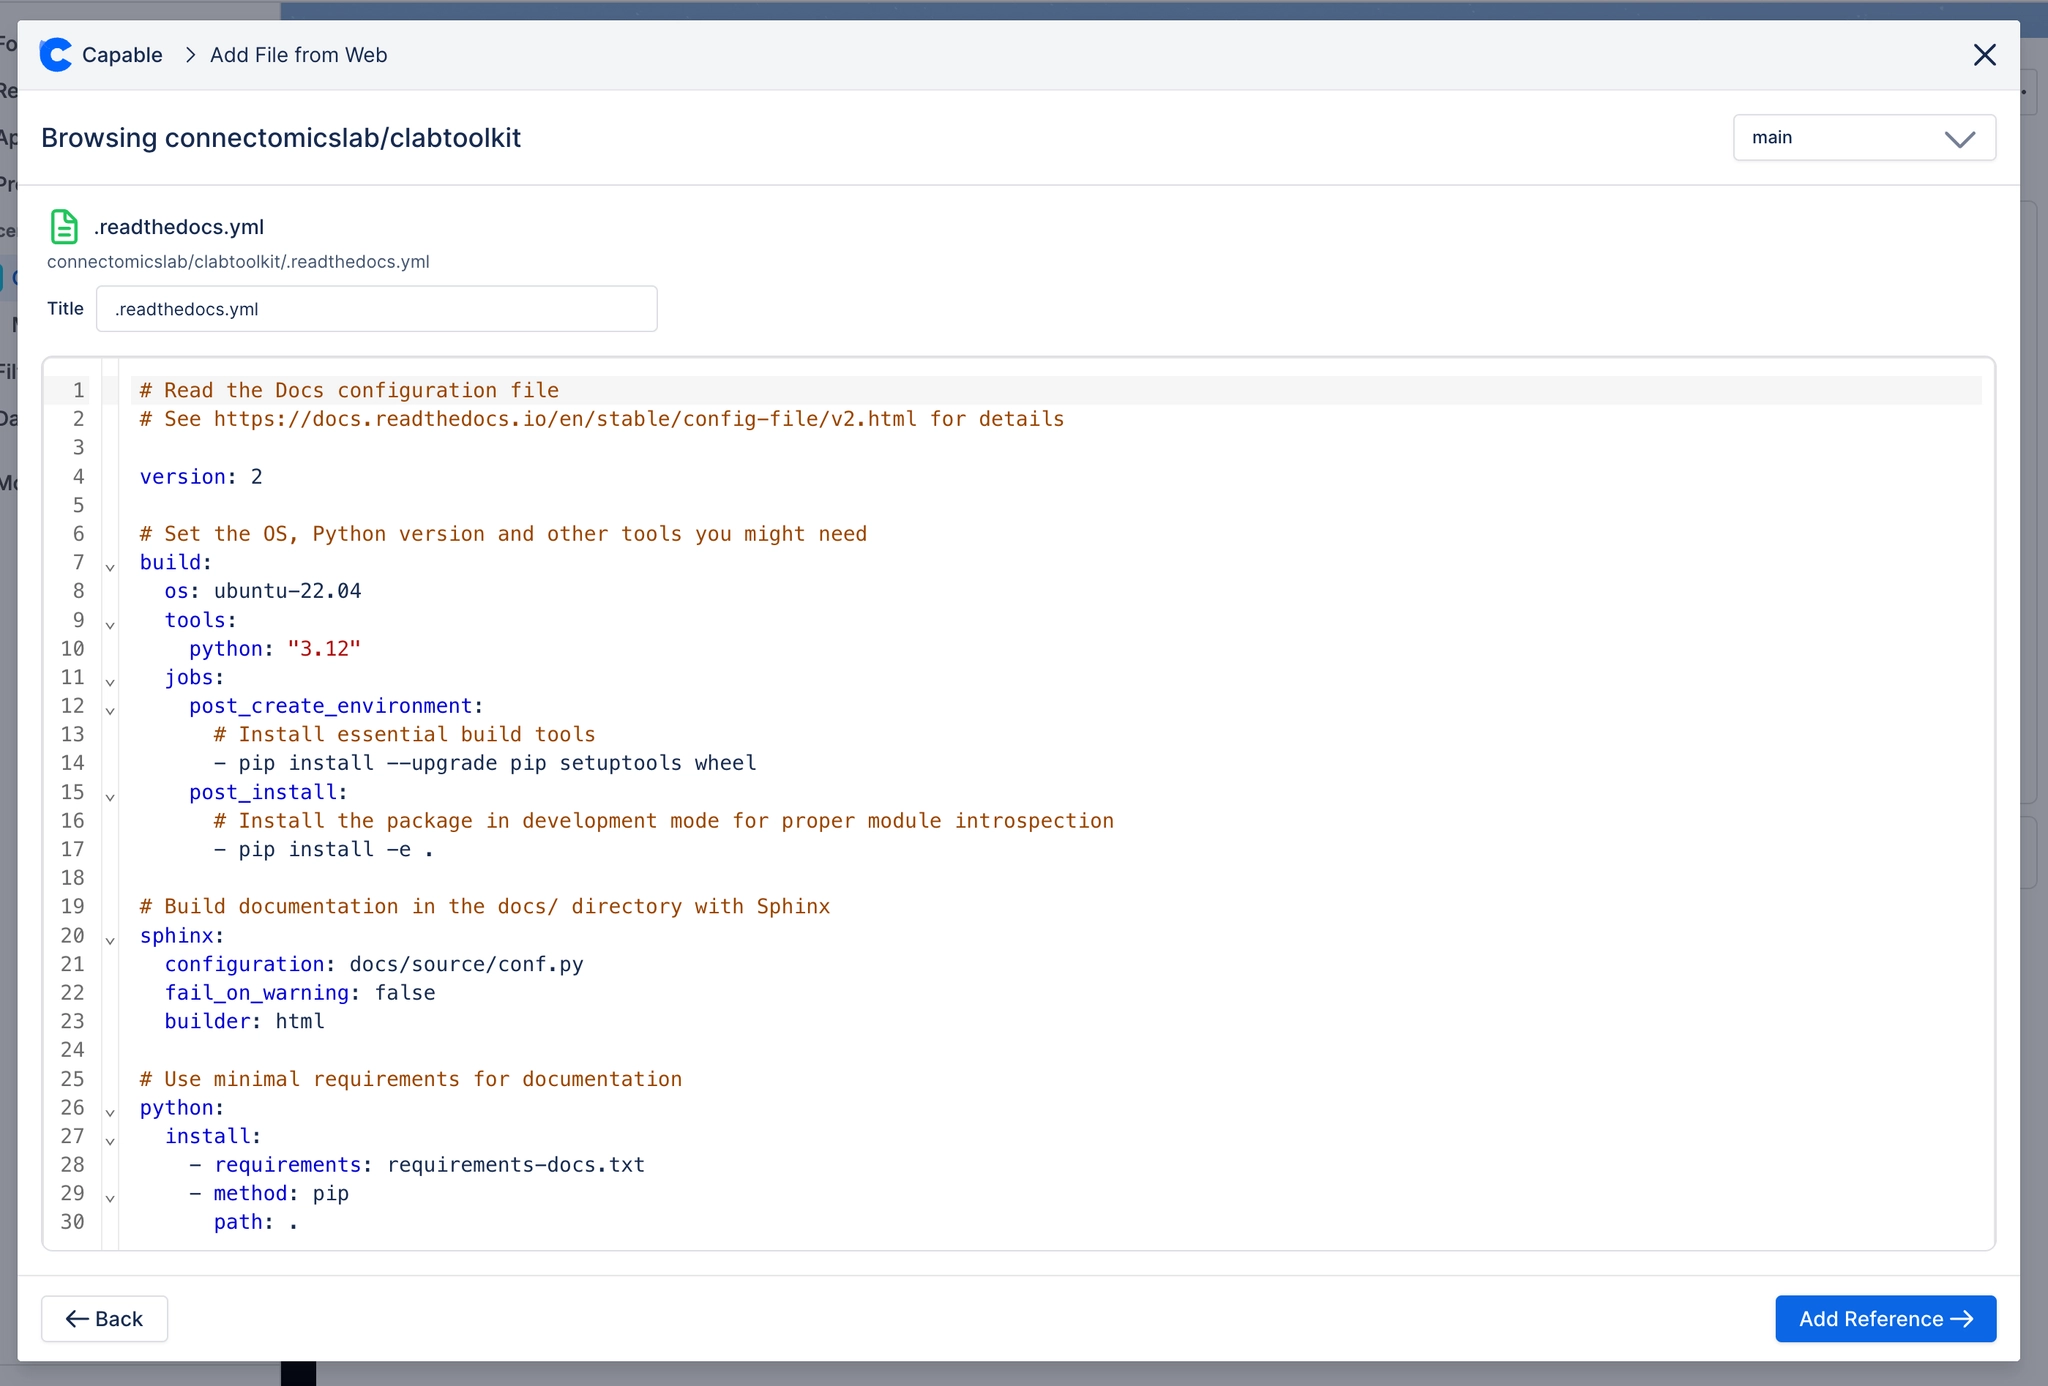This screenshot has width=2048, height=1386.
Task: Click the .readthedocs.yml file name heading
Action: pos(179,227)
